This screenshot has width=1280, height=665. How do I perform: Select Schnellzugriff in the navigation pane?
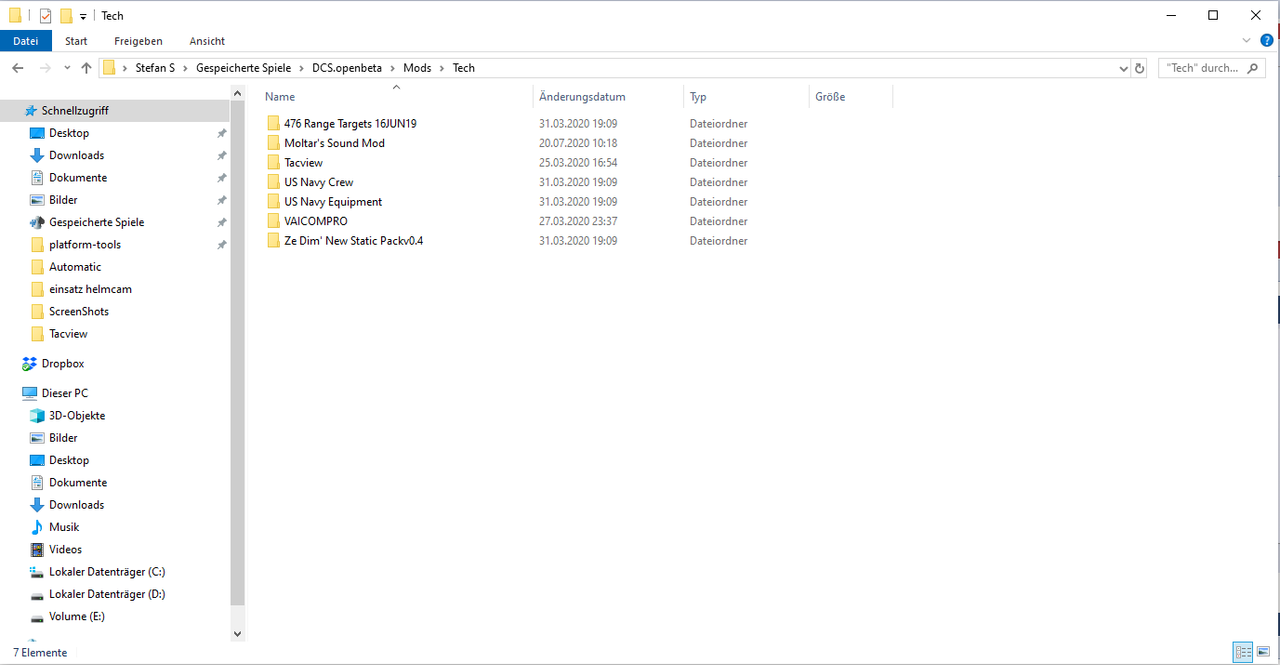75,111
